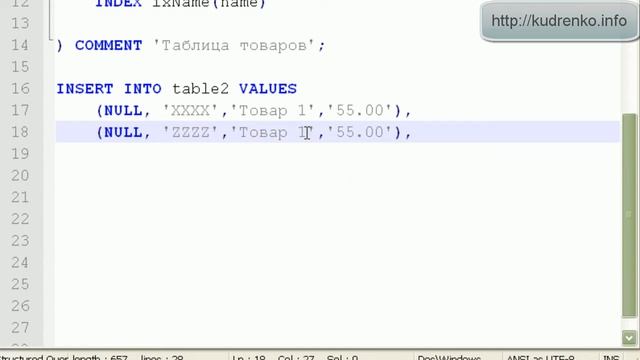Click 'Товар 1' string on line 17

[272, 111]
